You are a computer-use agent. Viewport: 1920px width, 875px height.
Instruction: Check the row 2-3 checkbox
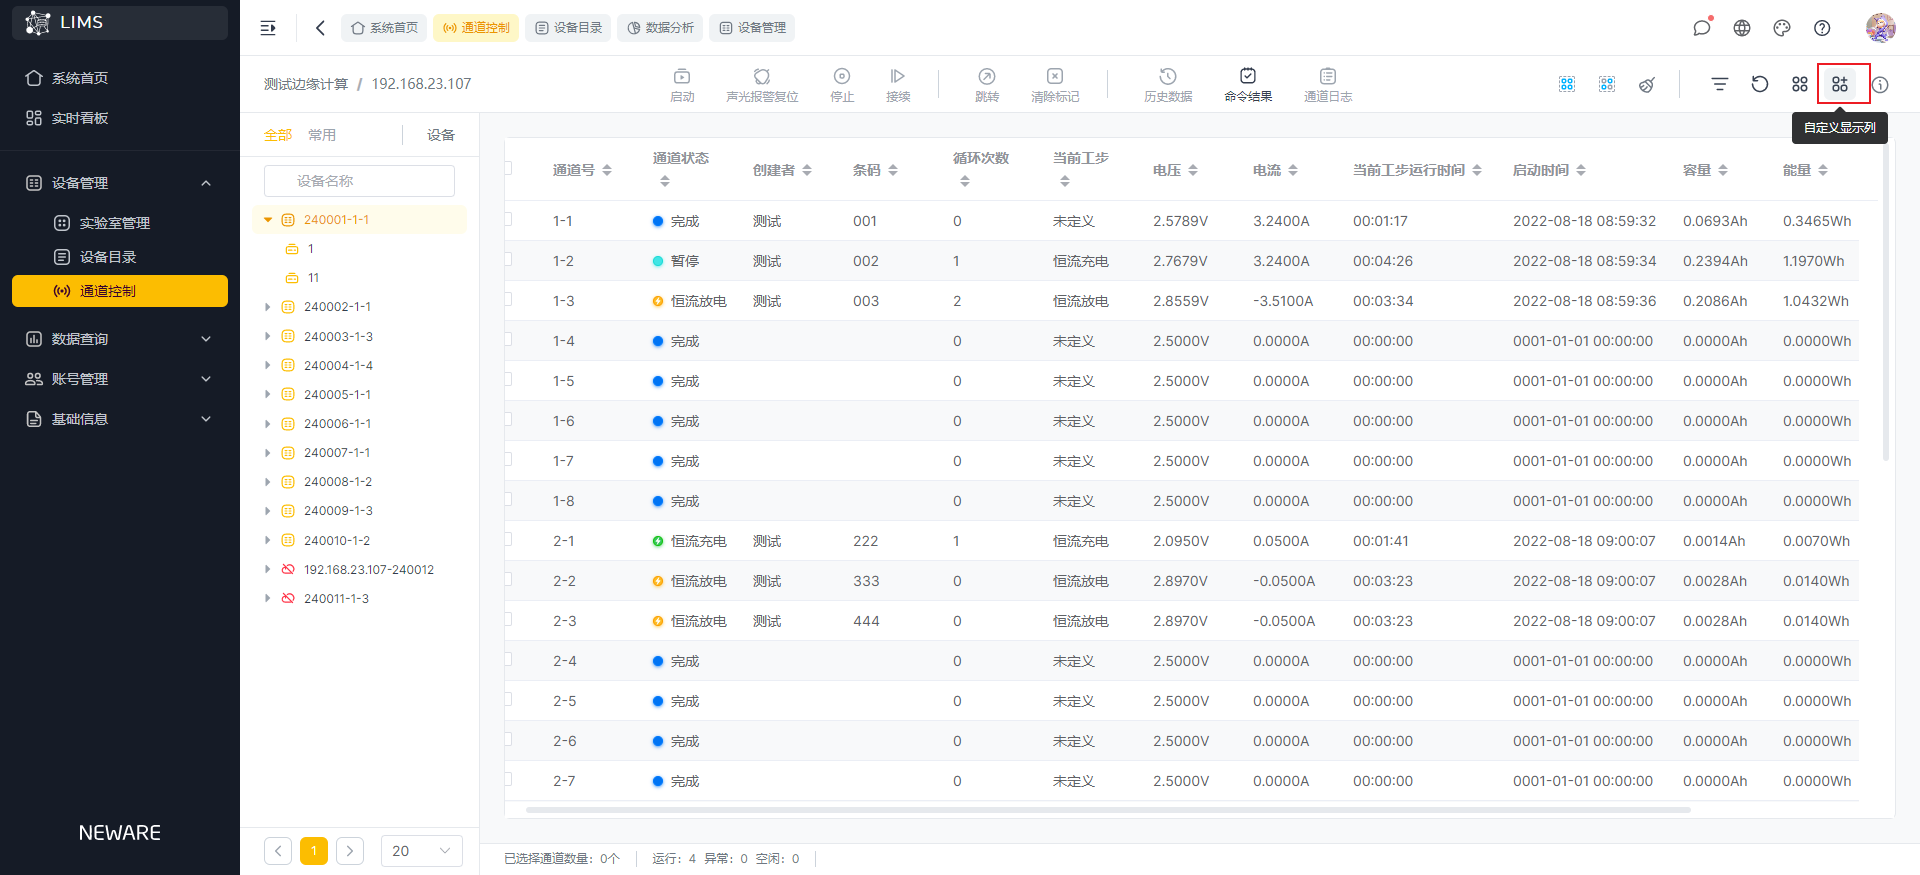508,620
